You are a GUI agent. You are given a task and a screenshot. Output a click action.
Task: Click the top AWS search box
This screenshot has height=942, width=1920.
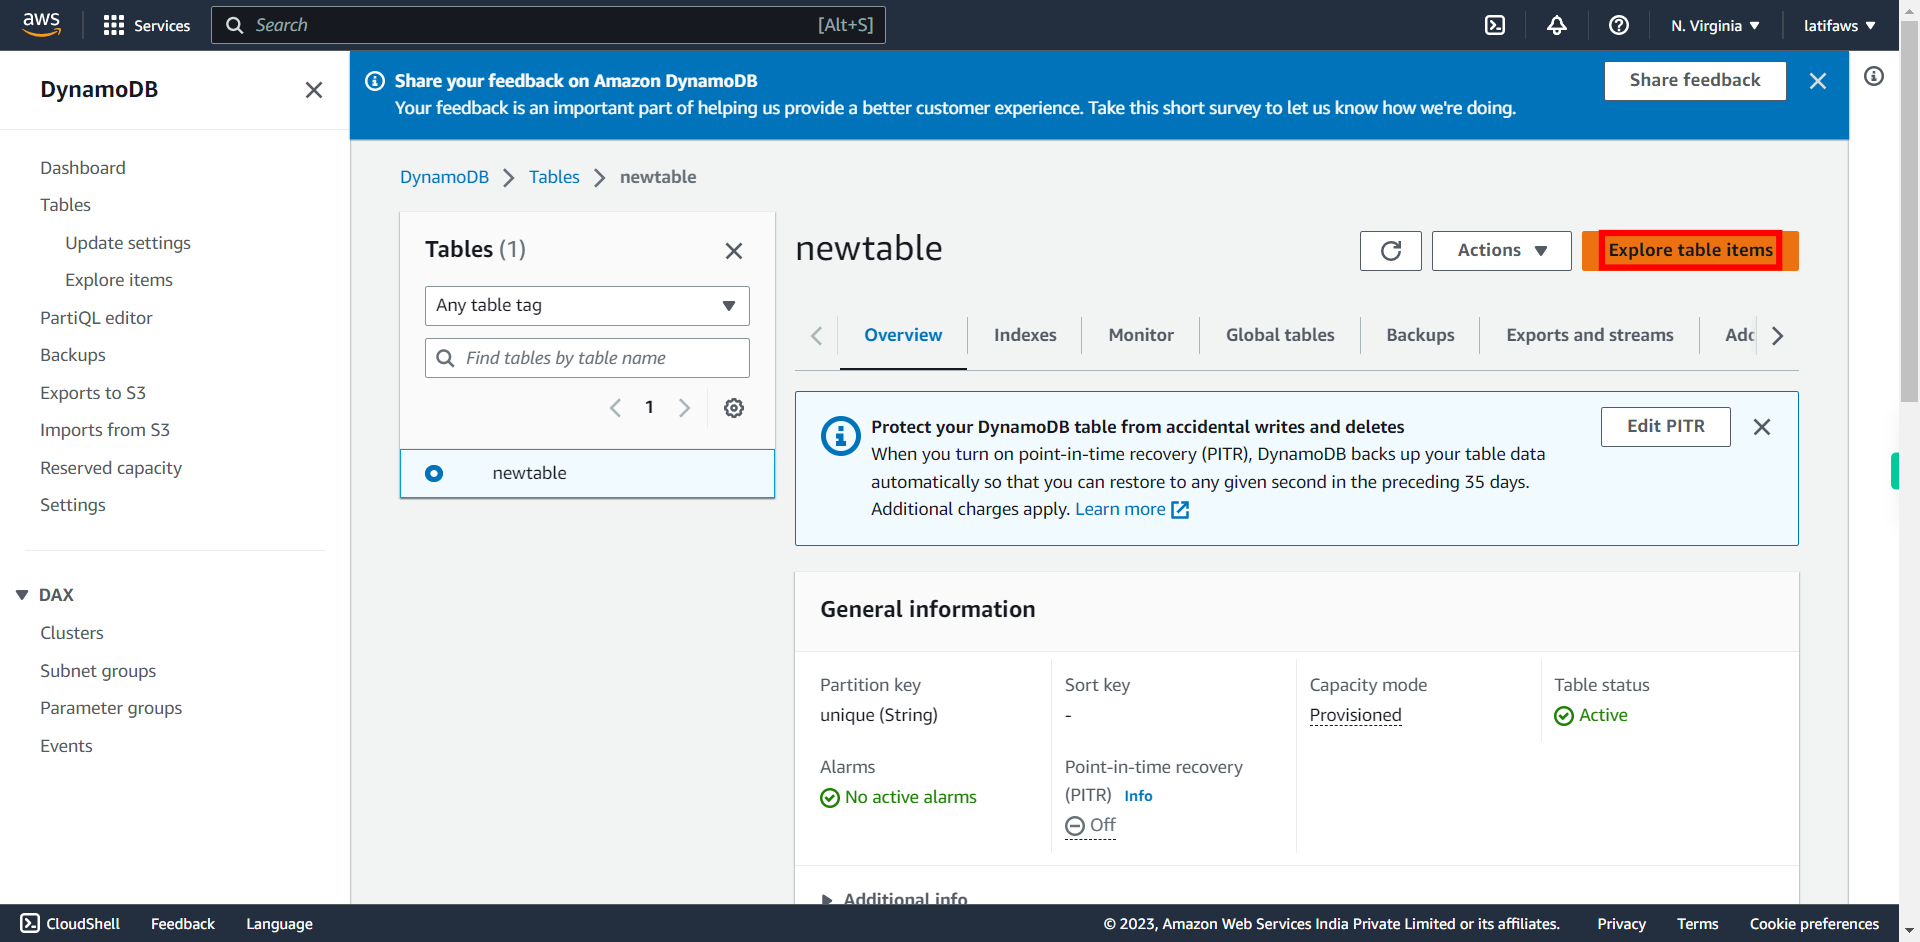point(548,25)
